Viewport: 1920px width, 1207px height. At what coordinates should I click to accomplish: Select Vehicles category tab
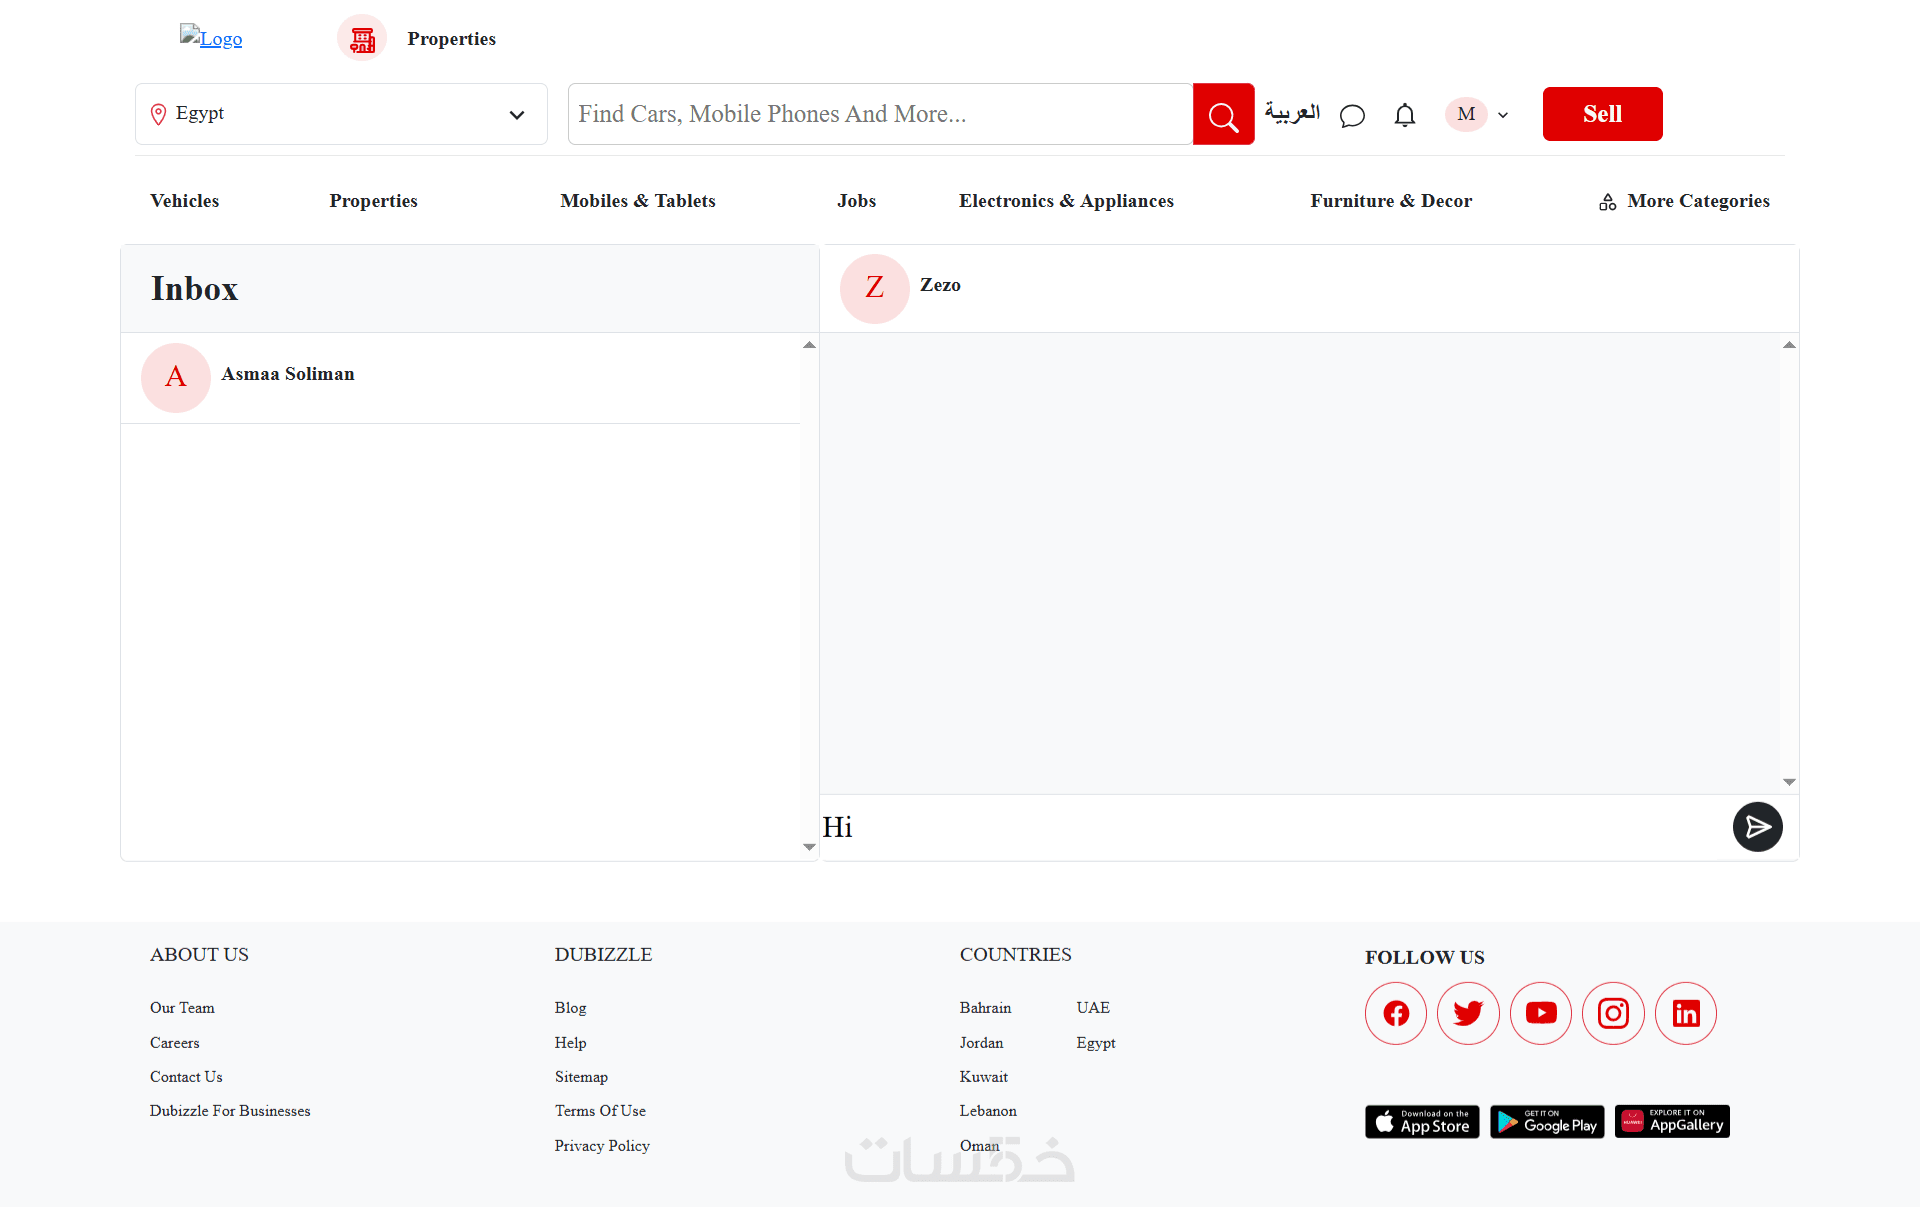[184, 201]
